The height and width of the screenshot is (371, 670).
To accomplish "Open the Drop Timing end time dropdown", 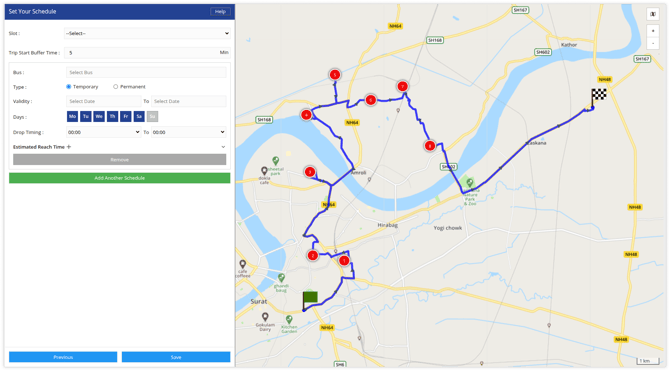I will pos(188,132).
